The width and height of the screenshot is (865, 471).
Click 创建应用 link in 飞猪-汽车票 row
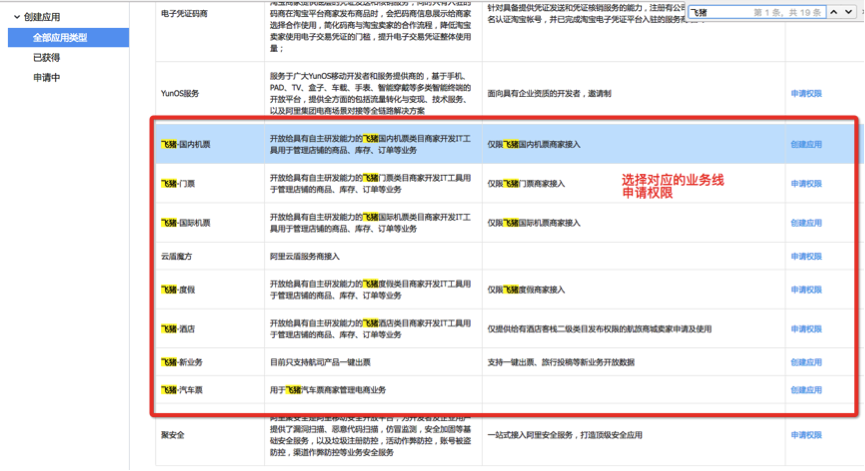[806, 390]
